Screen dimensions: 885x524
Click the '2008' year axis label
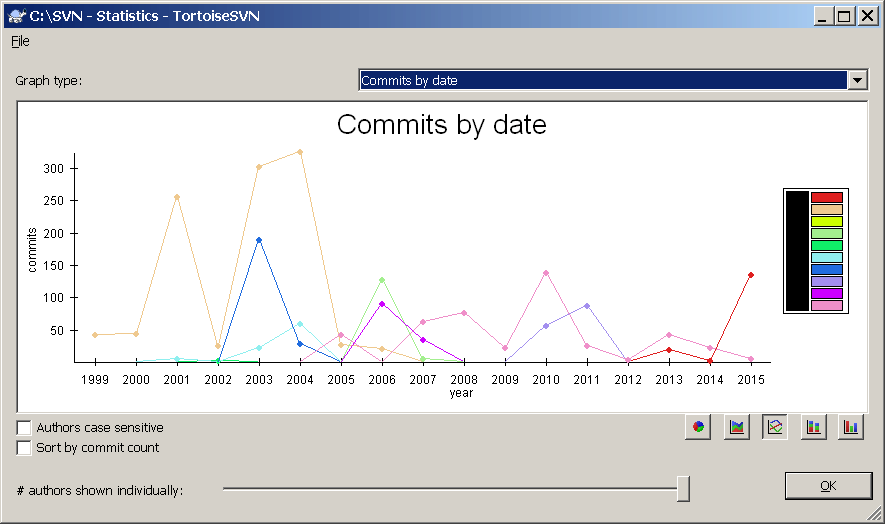[464, 380]
